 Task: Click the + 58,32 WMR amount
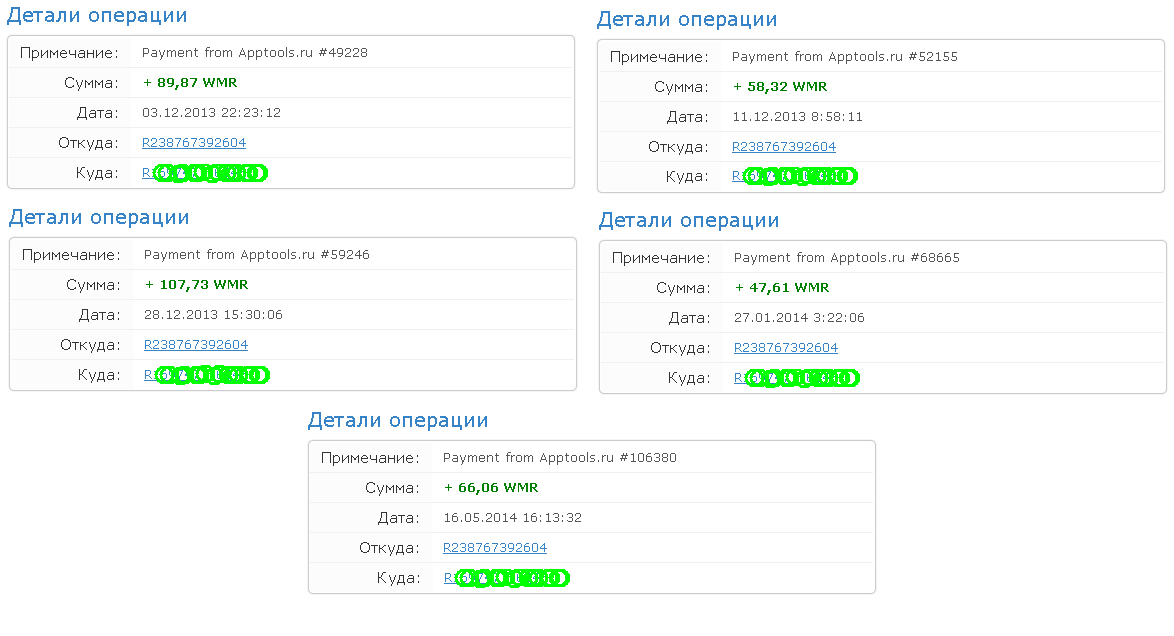coord(780,87)
